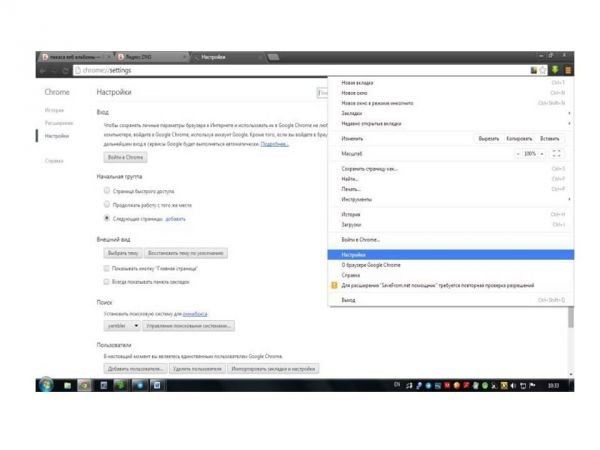600x450 pixels.
Task: Open the Windows Start button
Action: click(x=46, y=384)
